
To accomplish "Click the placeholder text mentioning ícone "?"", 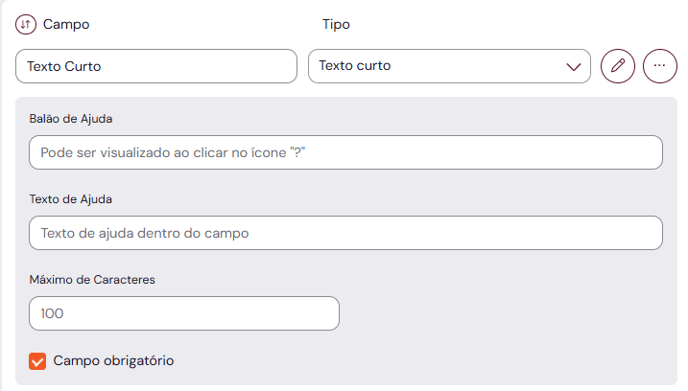I will pyautogui.click(x=173, y=152).
